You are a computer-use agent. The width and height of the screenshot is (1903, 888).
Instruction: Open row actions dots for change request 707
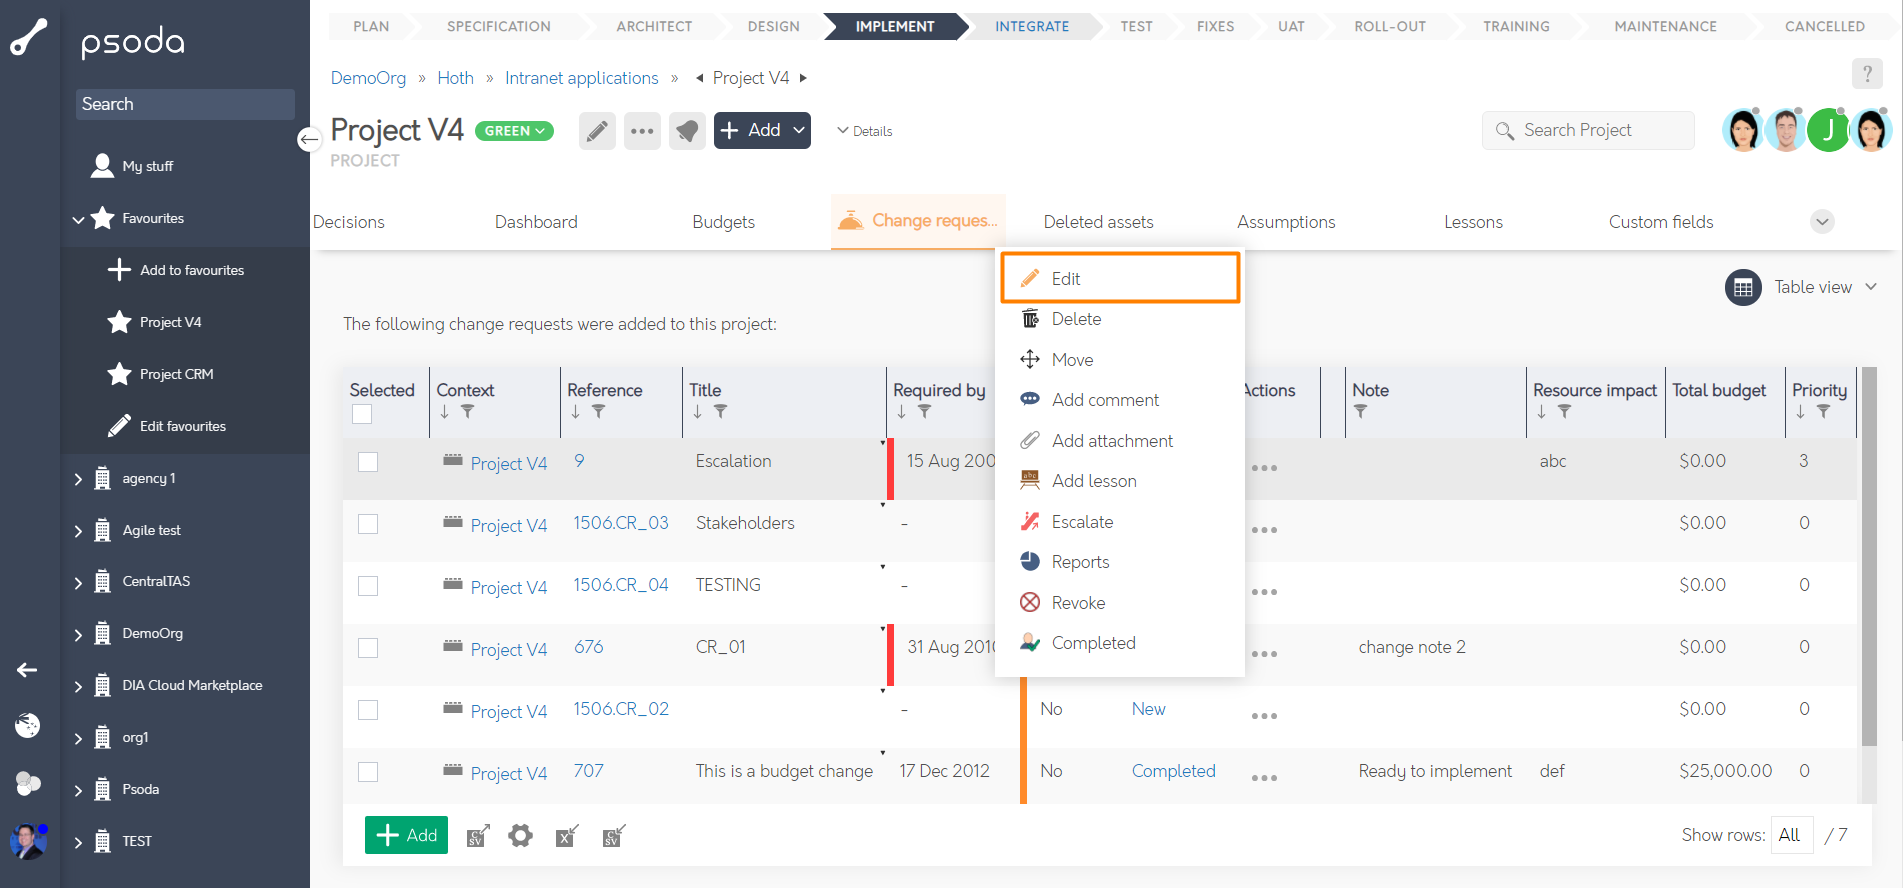pos(1264,778)
